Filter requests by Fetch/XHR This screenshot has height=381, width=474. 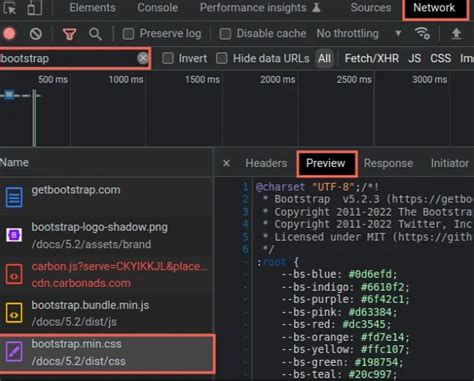pyautogui.click(x=372, y=59)
